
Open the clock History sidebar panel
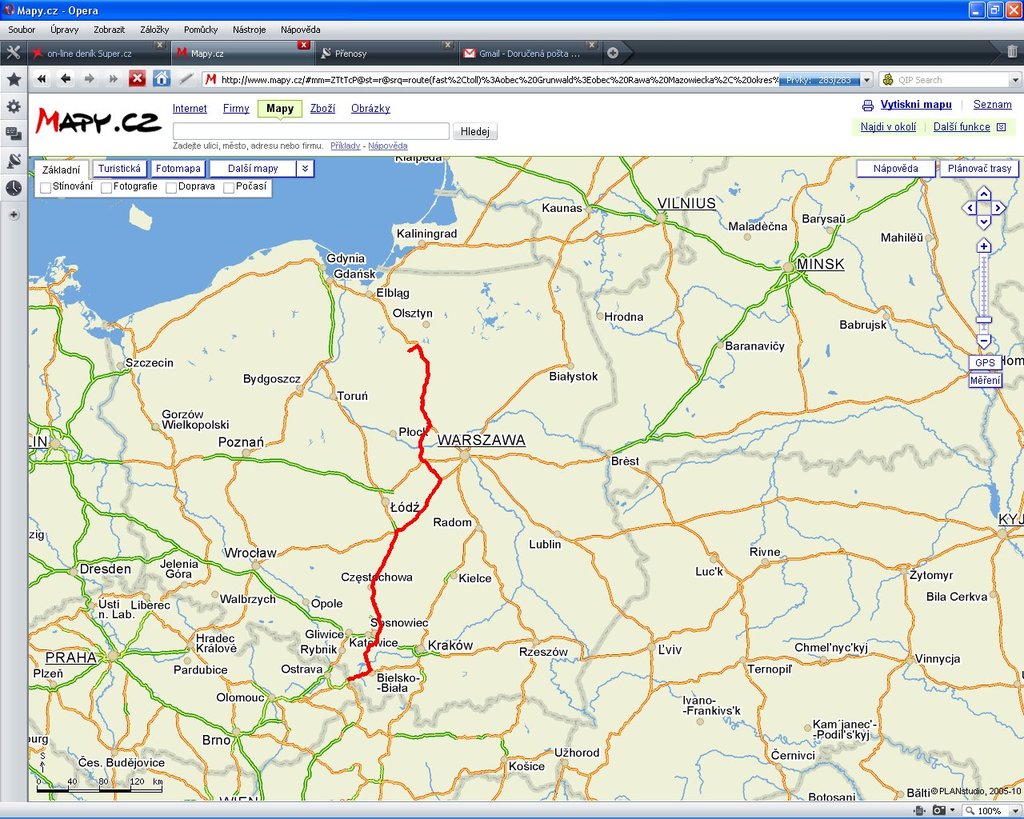(x=14, y=188)
